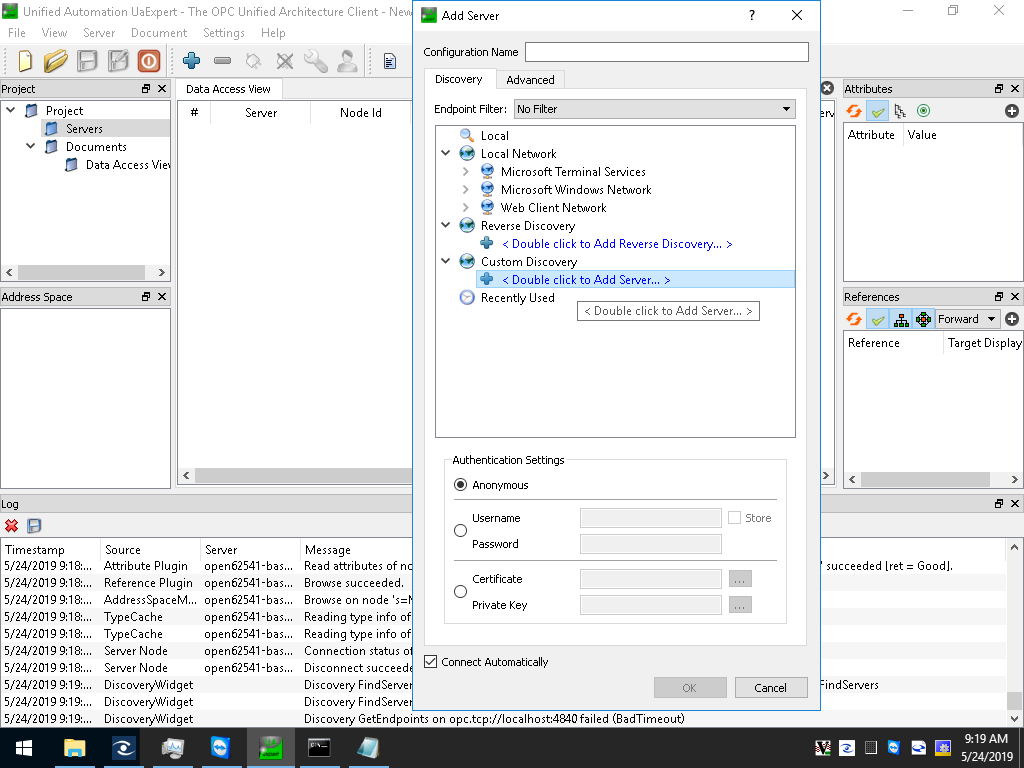
Task: Clear log using red X icon
Action: [x=11, y=526]
